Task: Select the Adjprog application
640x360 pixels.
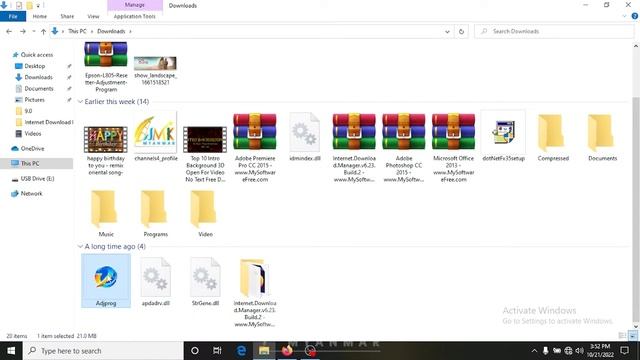Action: (106, 281)
